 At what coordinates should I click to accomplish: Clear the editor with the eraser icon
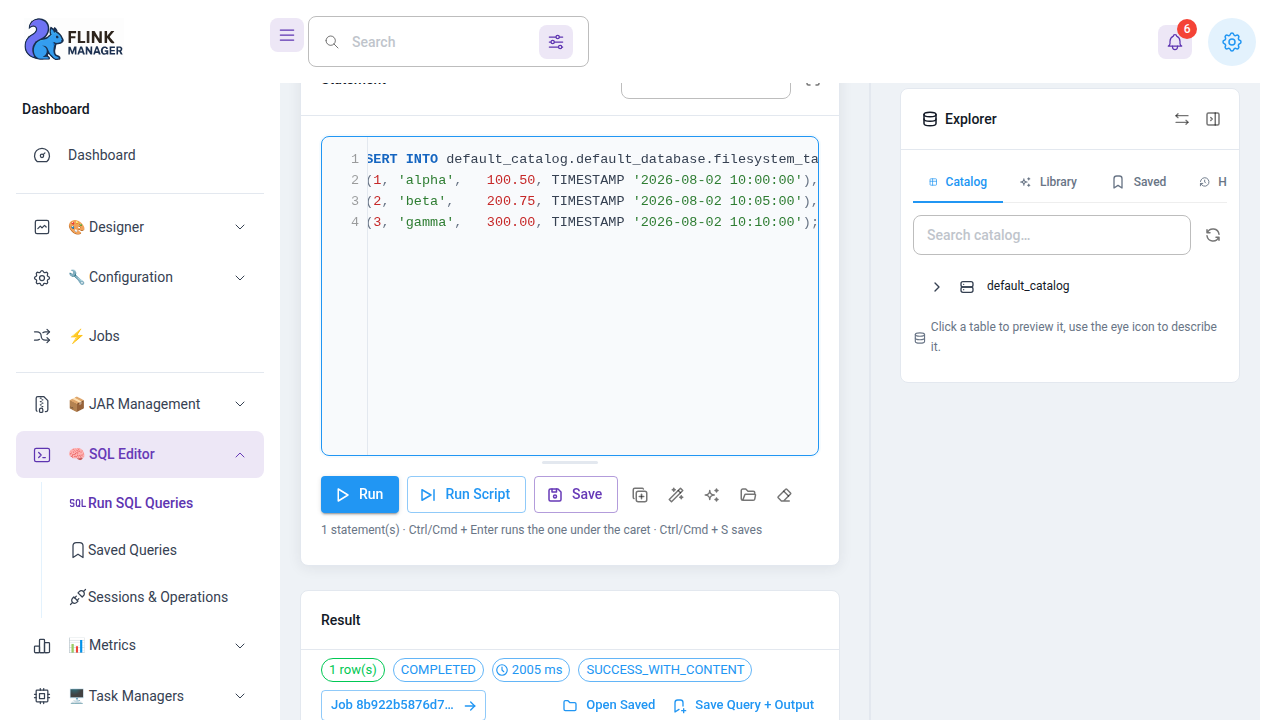[784, 495]
